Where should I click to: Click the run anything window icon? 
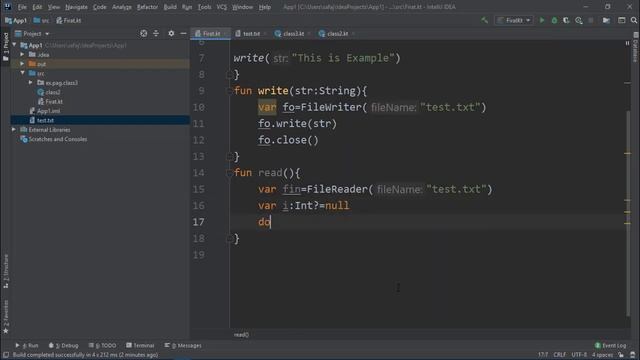(x=622, y=20)
